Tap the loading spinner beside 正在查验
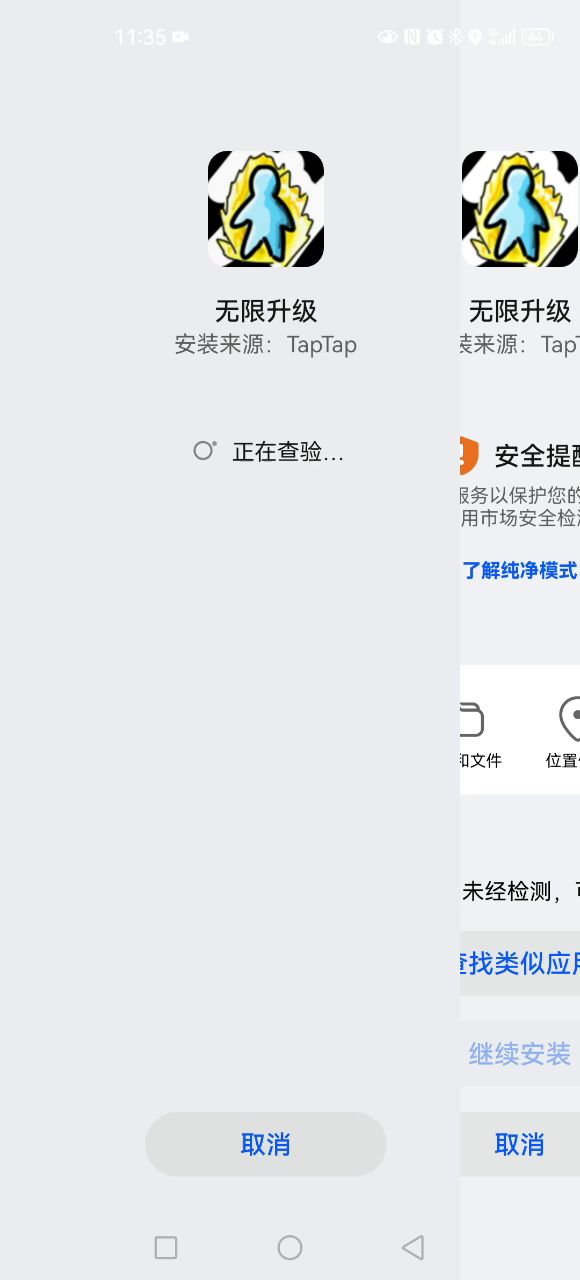The image size is (580, 1280). [205, 451]
